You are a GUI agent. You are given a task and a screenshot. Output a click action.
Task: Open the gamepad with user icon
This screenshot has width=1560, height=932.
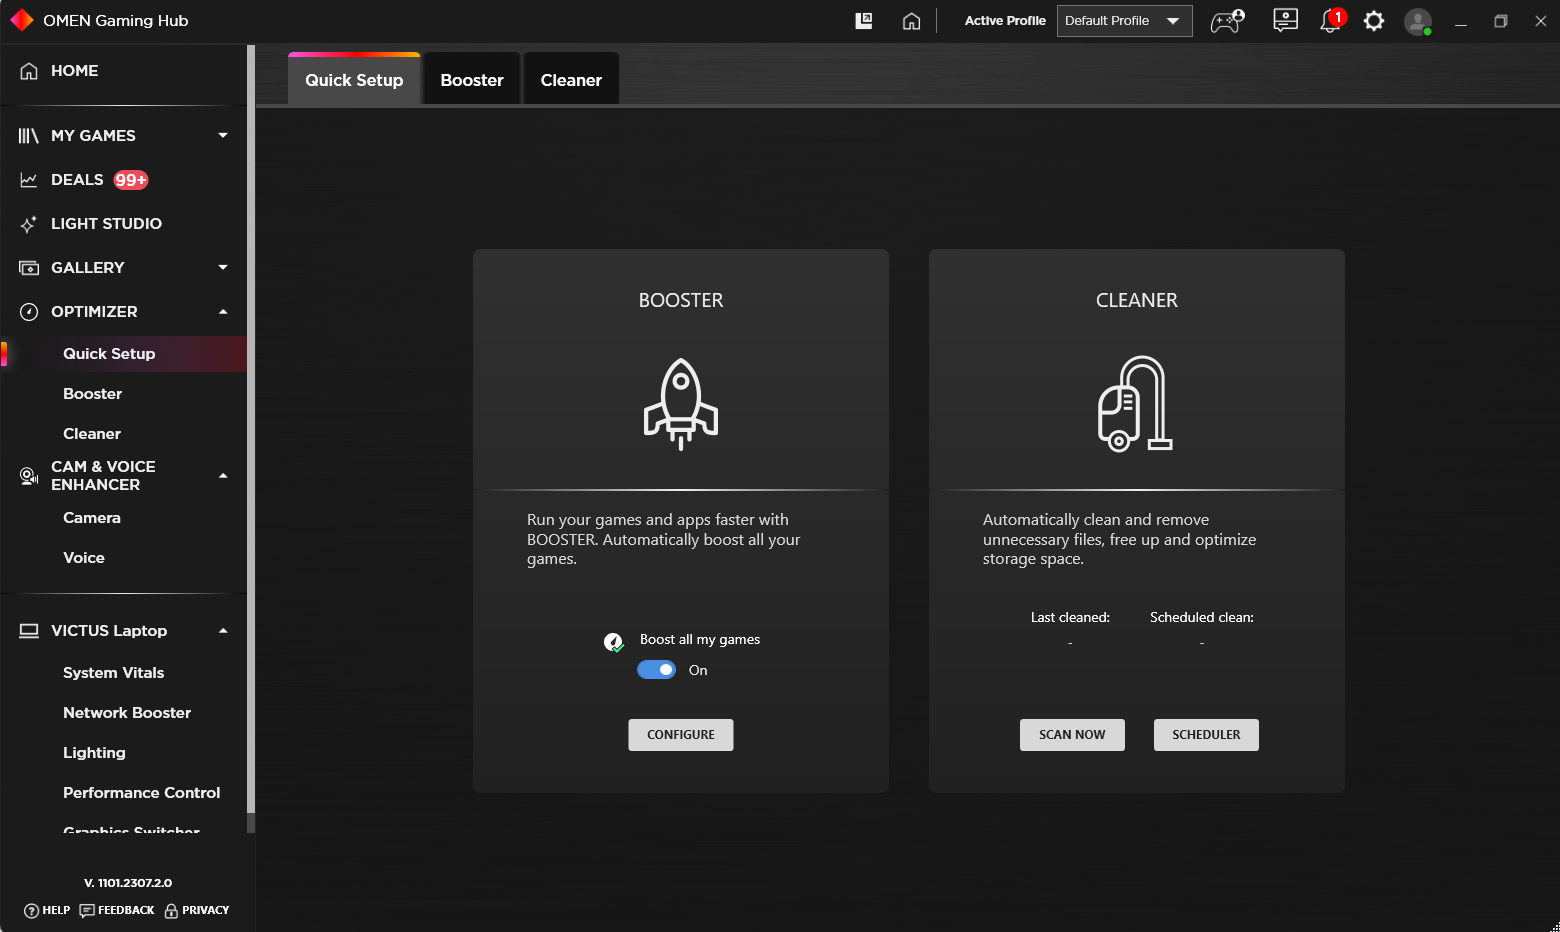click(x=1227, y=20)
